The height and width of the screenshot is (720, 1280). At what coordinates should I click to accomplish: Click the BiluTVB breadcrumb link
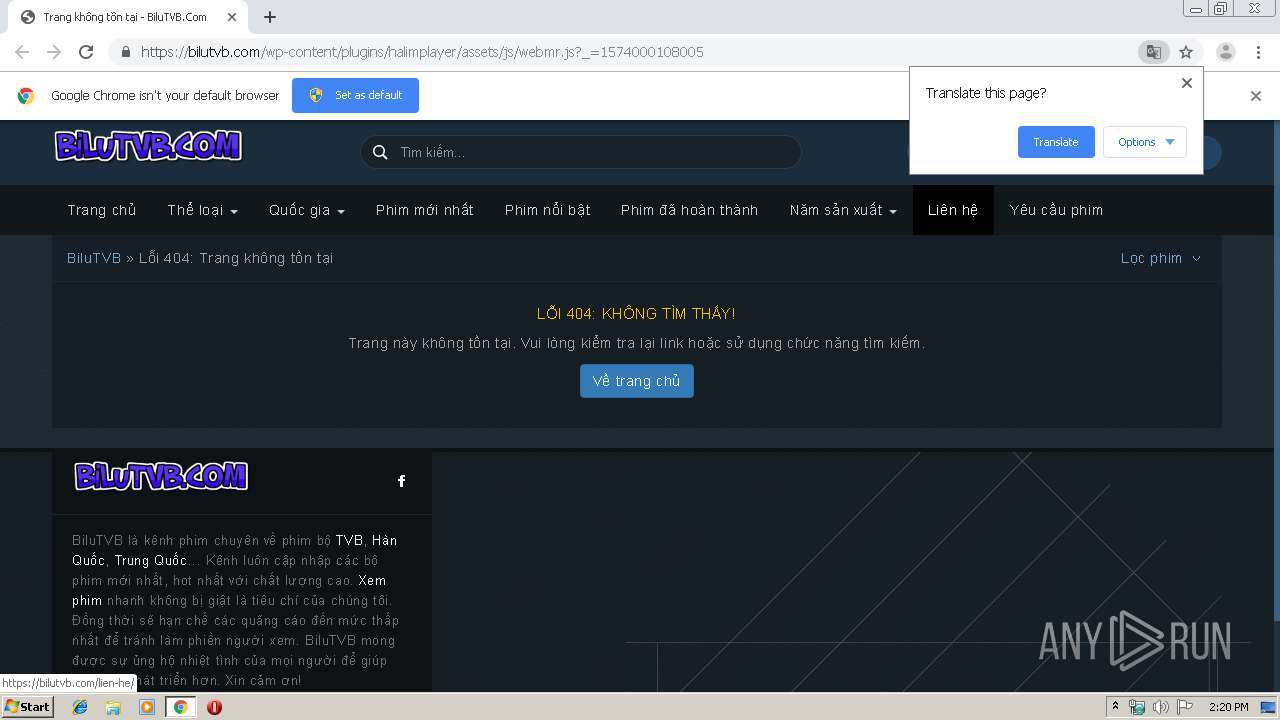tap(94, 258)
